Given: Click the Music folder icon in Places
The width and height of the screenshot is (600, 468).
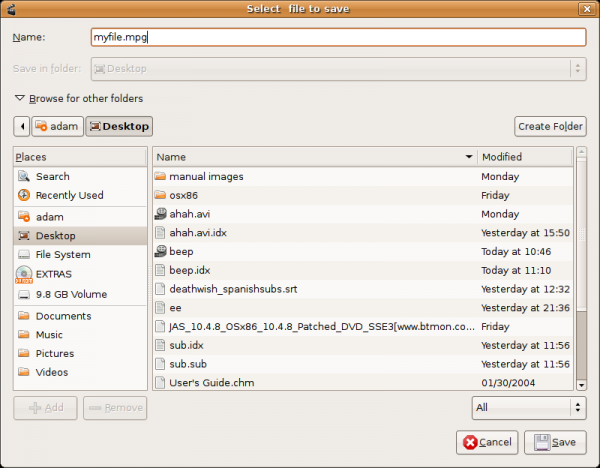Looking at the screenshot, I should 24,335.
